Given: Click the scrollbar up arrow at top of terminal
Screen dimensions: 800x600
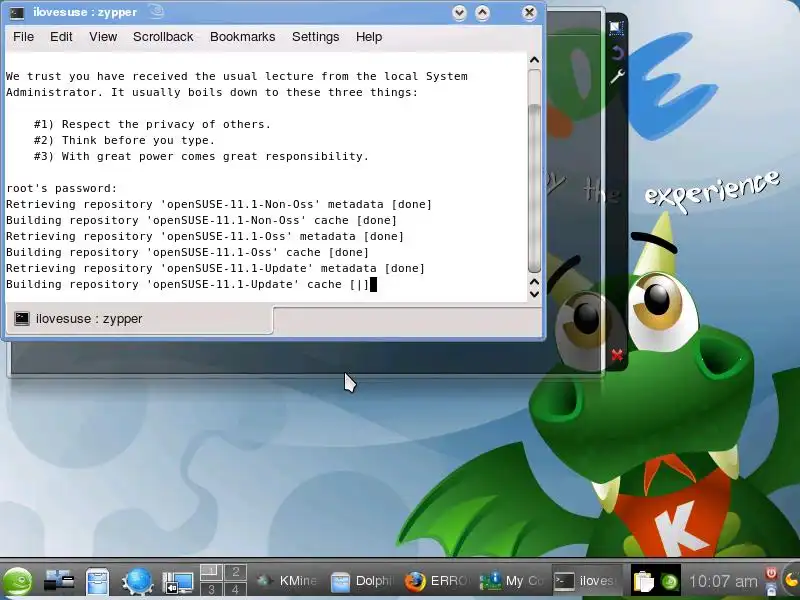Looking at the screenshot, I should 534,60.
